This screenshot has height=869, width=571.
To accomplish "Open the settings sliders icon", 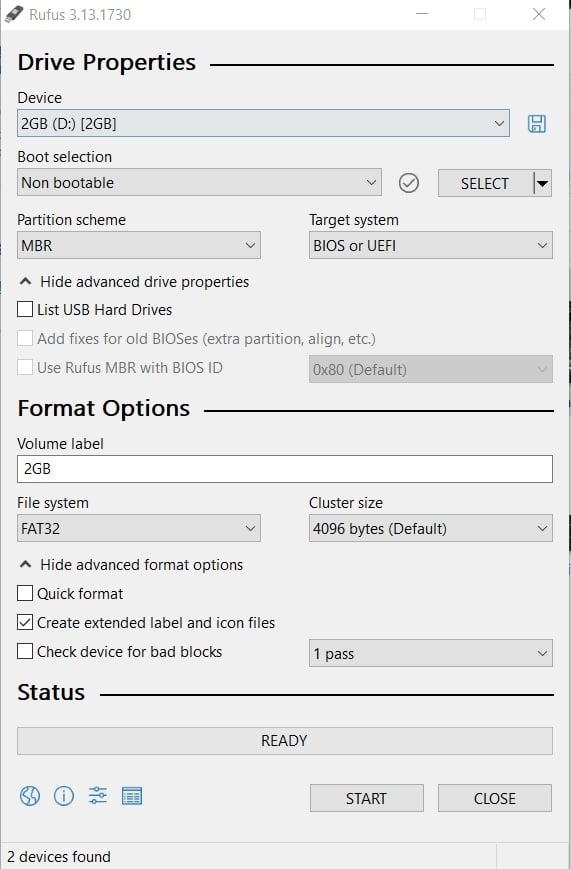I will [98, 796].
